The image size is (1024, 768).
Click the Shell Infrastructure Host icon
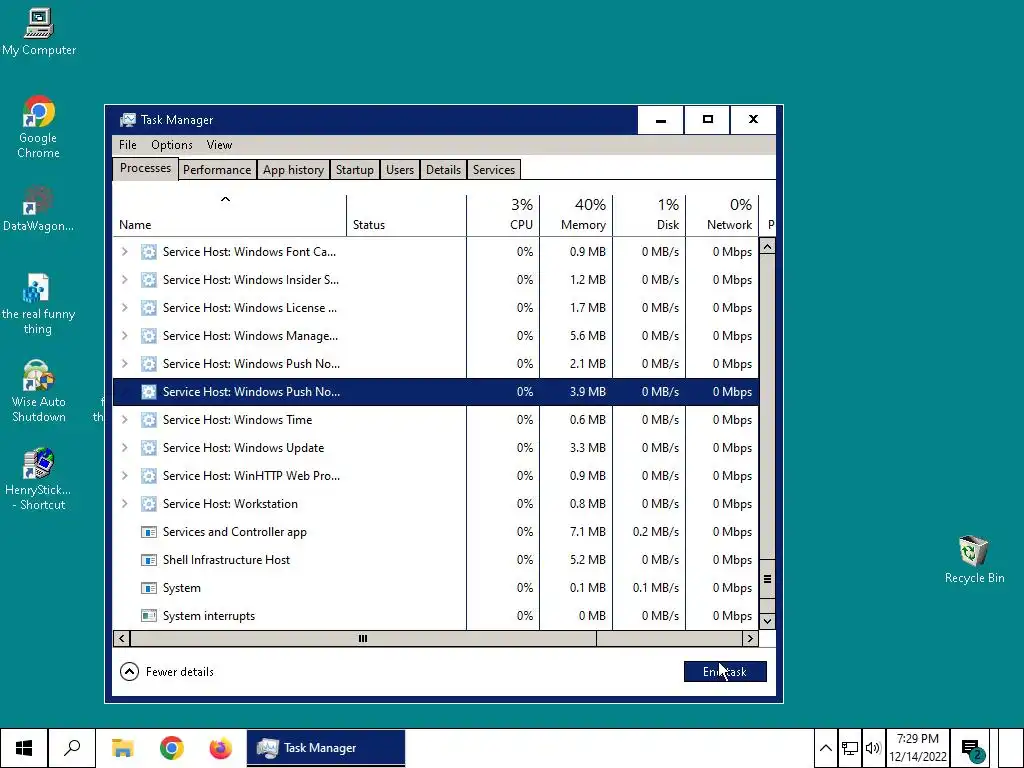pos(149,560)
